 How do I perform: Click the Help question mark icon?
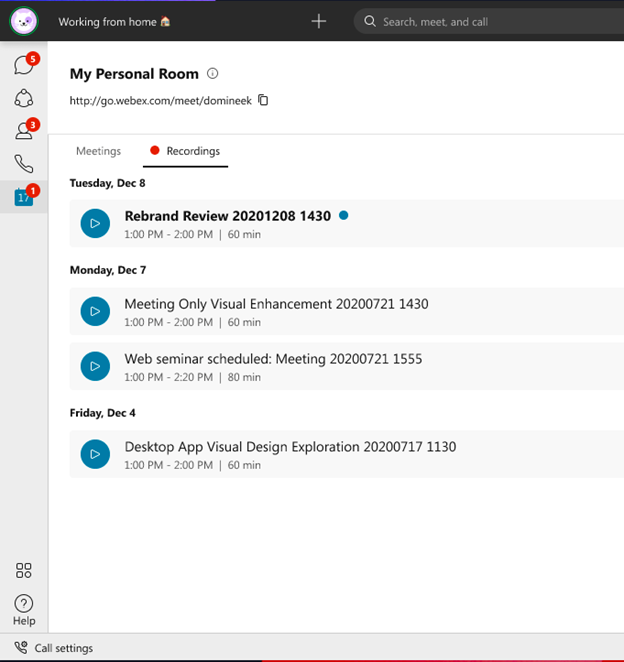coord(24,604)
